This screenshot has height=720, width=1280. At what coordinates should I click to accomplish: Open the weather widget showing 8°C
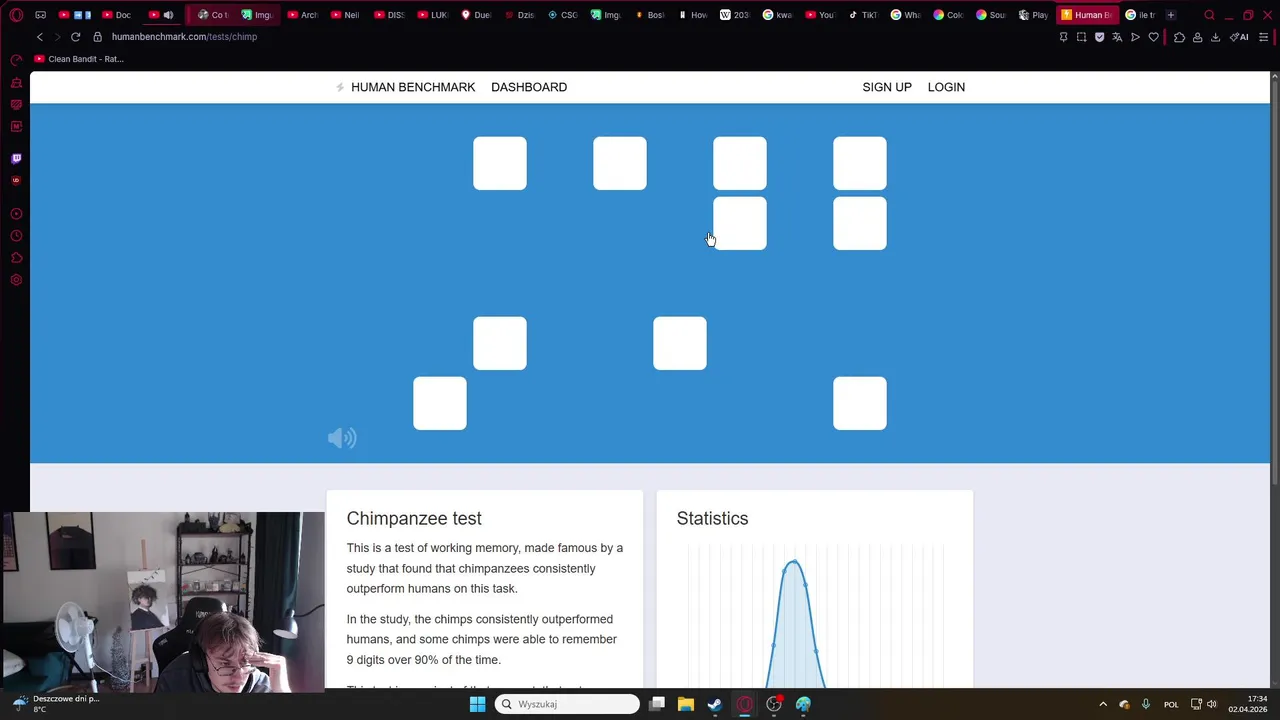click(57, 704)
